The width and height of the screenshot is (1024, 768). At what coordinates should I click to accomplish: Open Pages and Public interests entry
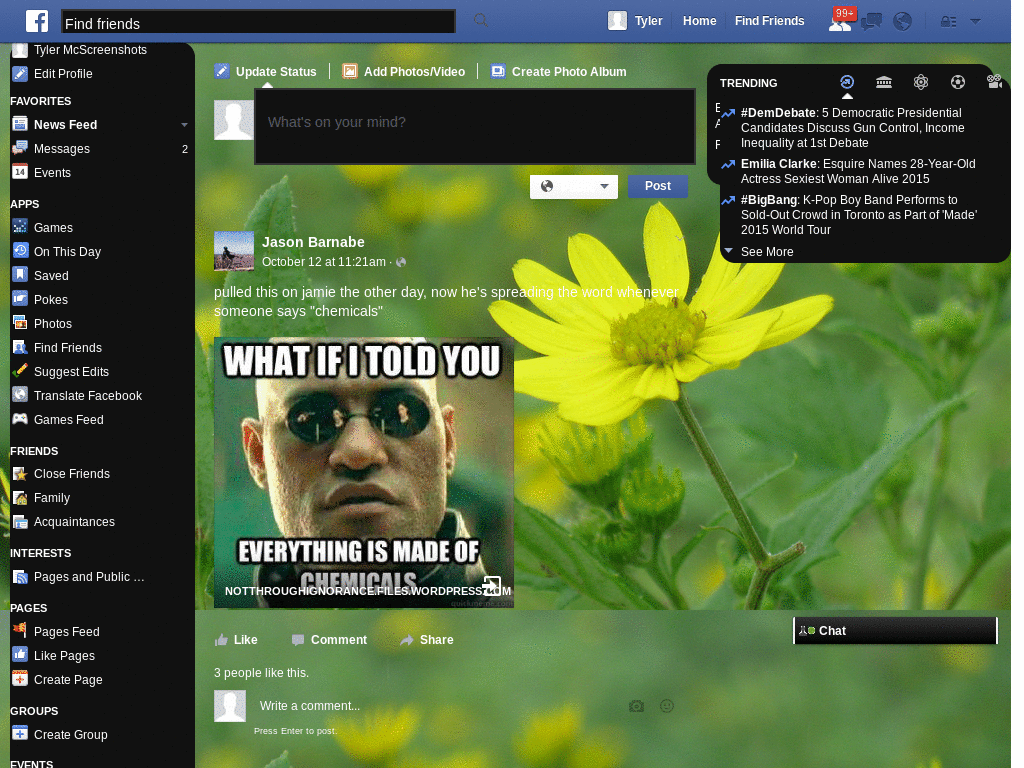(x=89, y=577)
